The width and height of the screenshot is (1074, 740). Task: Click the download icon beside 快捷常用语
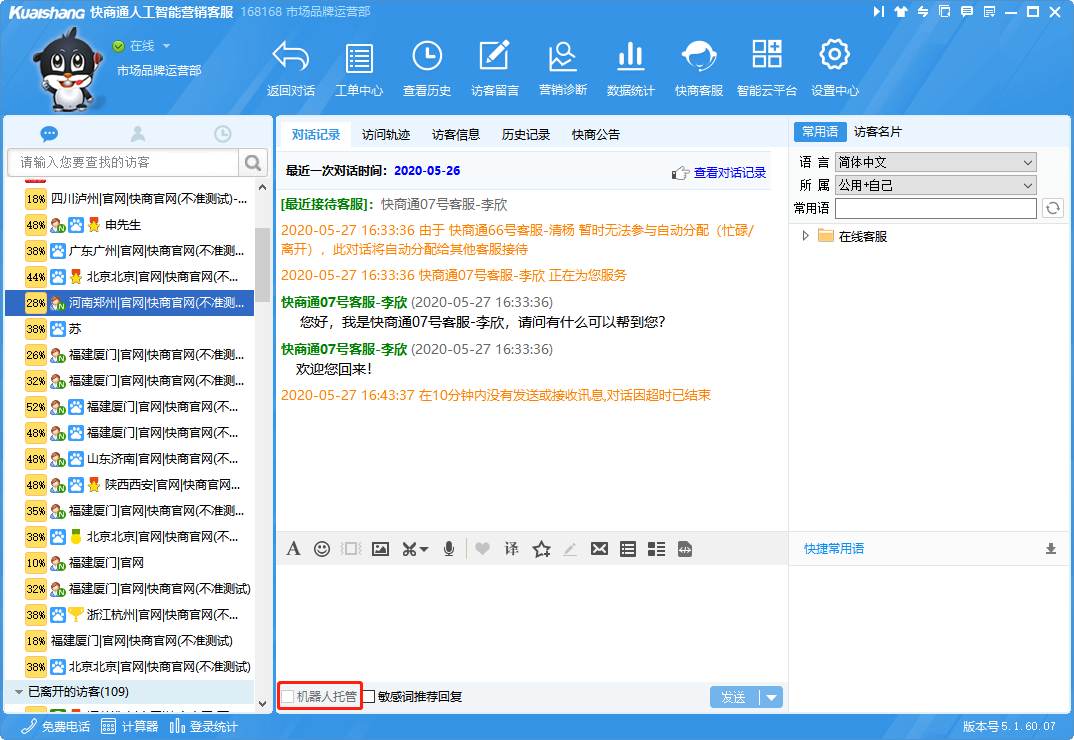point(1051,549)
